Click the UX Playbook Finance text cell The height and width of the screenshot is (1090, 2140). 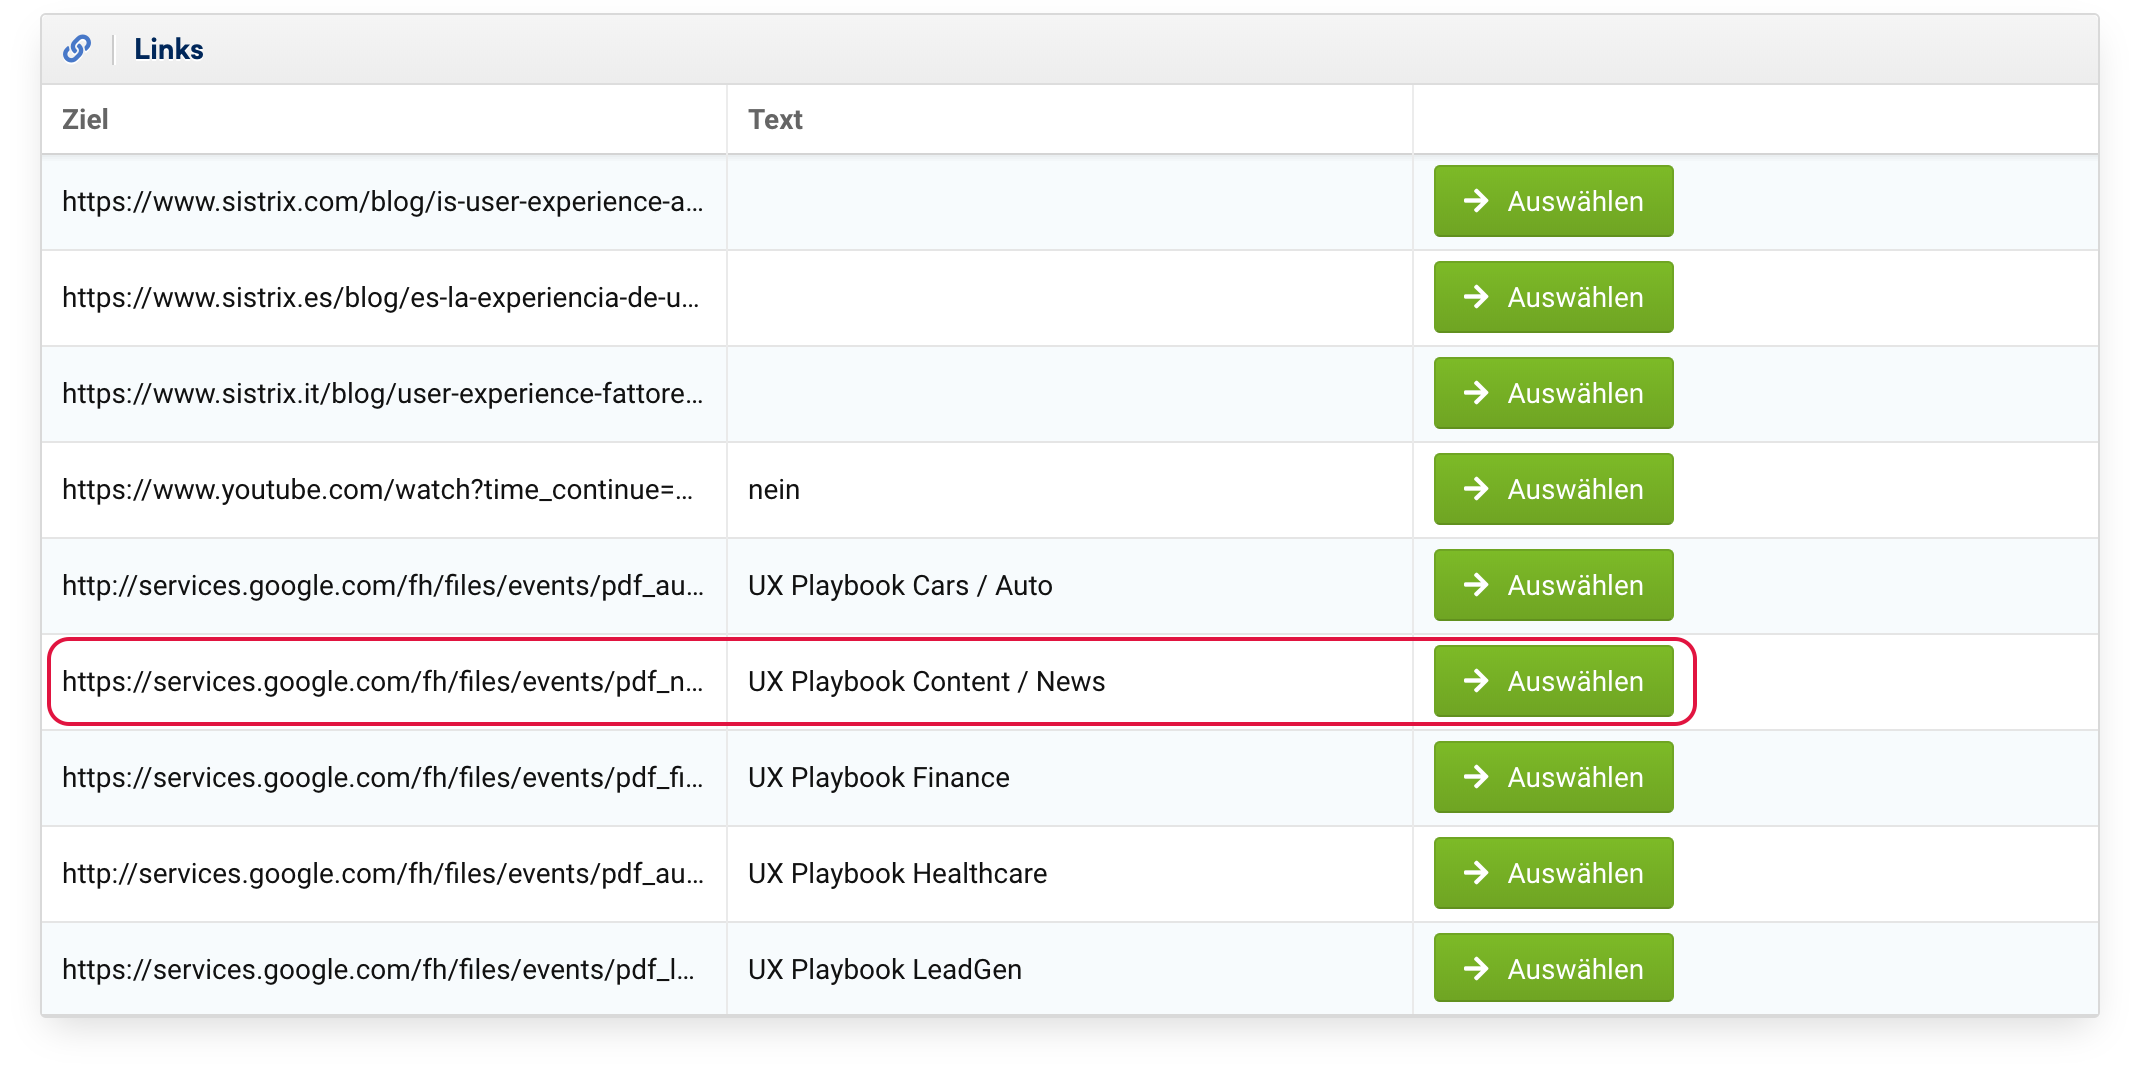click(x=878, y=778)
